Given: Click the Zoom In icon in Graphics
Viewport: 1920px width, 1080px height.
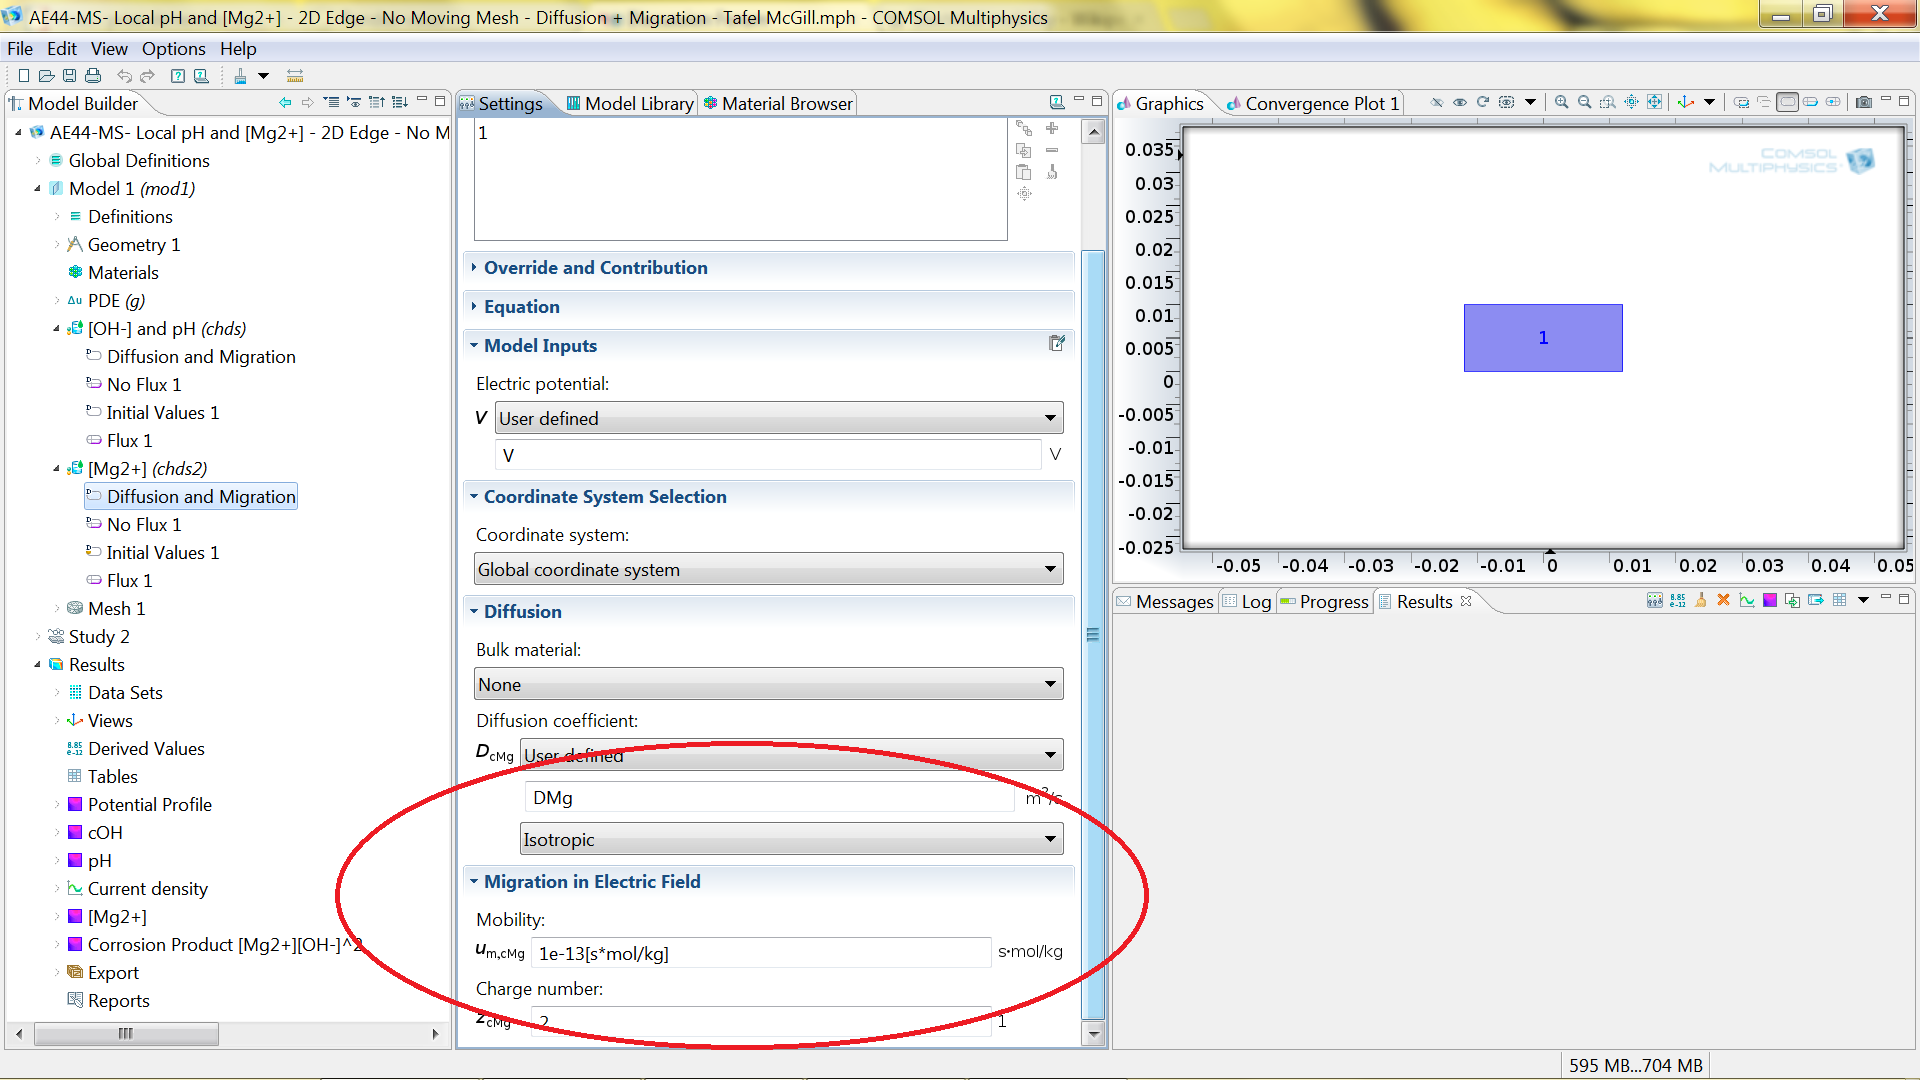Looking at the screenshot, I should click(x=1561, y=102).
